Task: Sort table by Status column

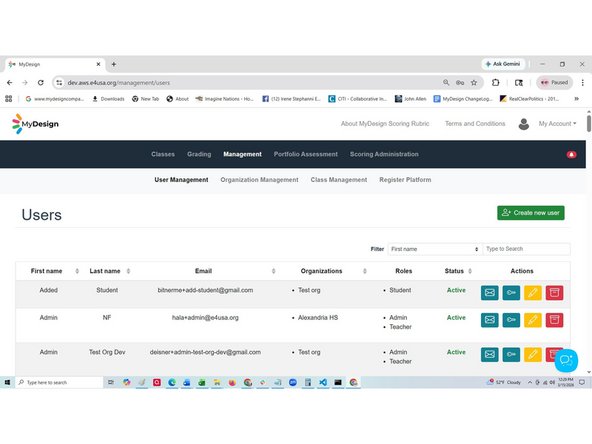Action: tap(470, 271)
